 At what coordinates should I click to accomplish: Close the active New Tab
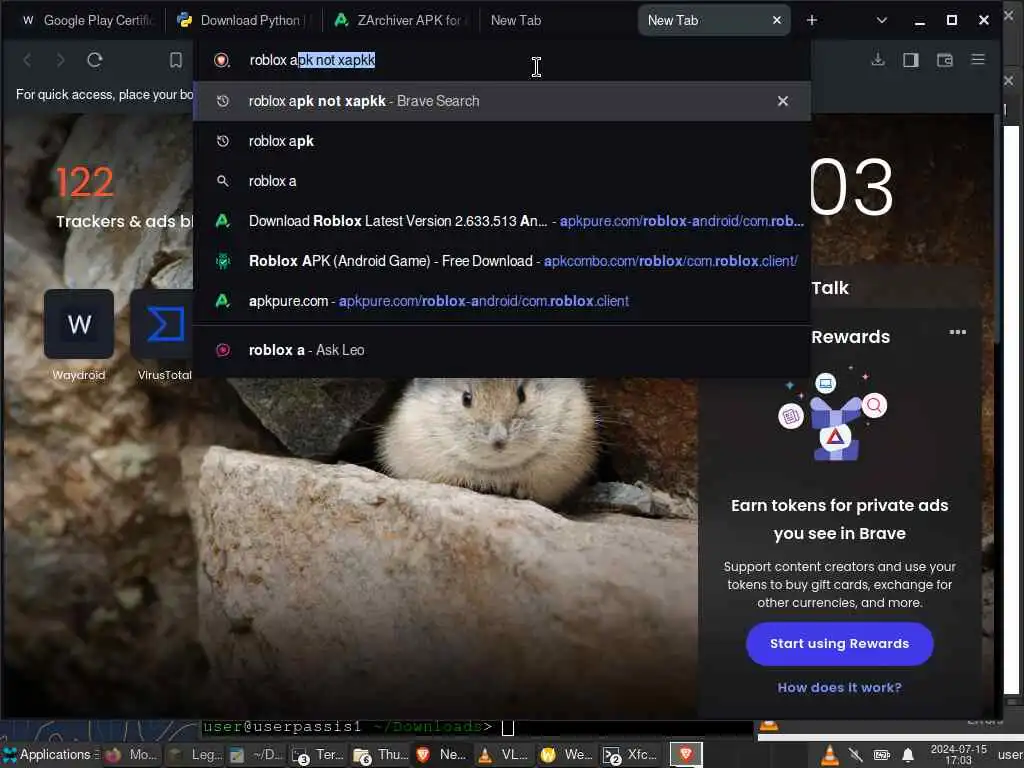[776, 20]
